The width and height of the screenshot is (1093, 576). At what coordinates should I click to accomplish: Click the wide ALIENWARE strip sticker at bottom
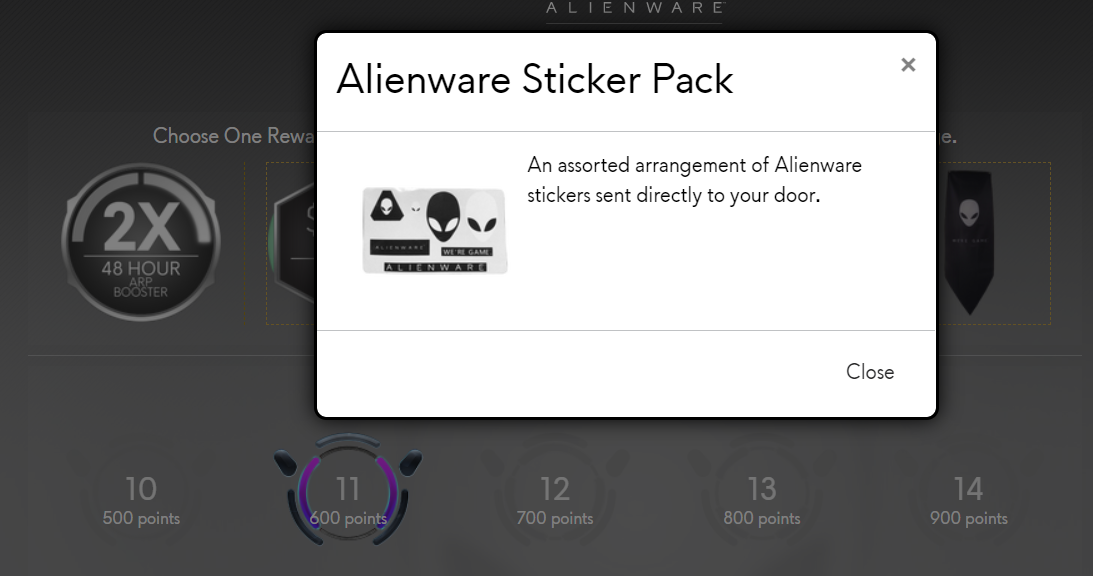point(436,267)
